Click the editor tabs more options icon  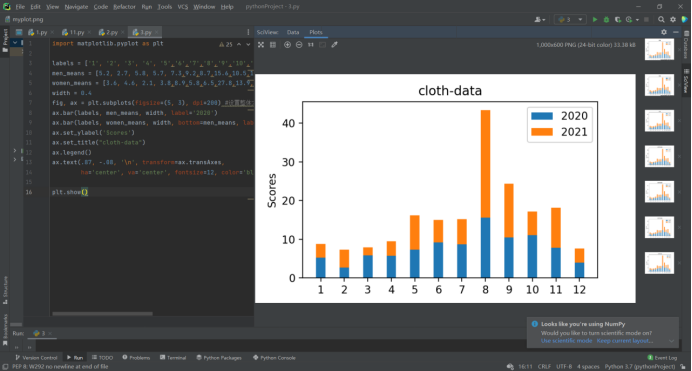pyautogui.click(x=248, y=32)
